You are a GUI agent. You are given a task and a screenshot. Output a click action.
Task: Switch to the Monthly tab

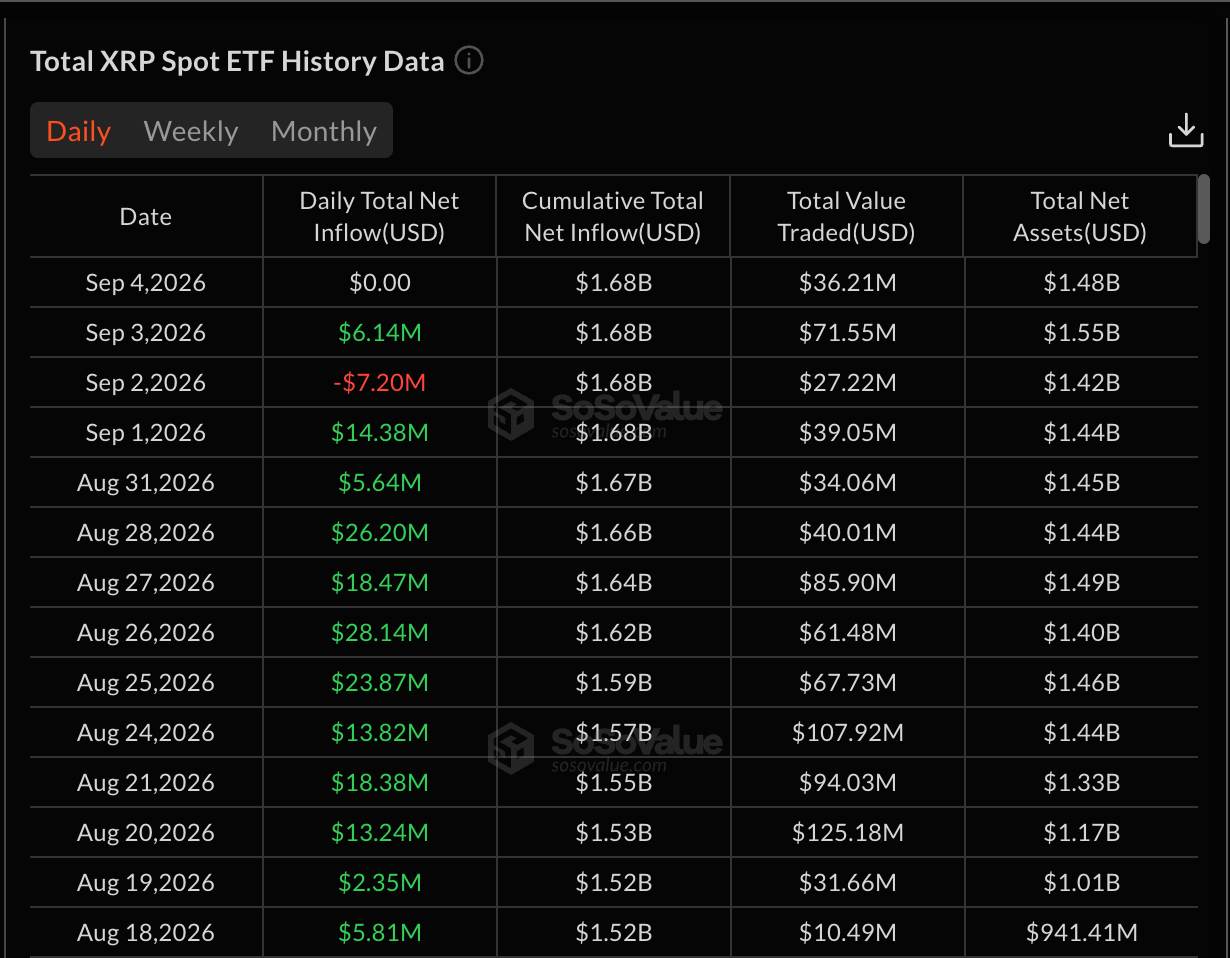coord(324,131)
